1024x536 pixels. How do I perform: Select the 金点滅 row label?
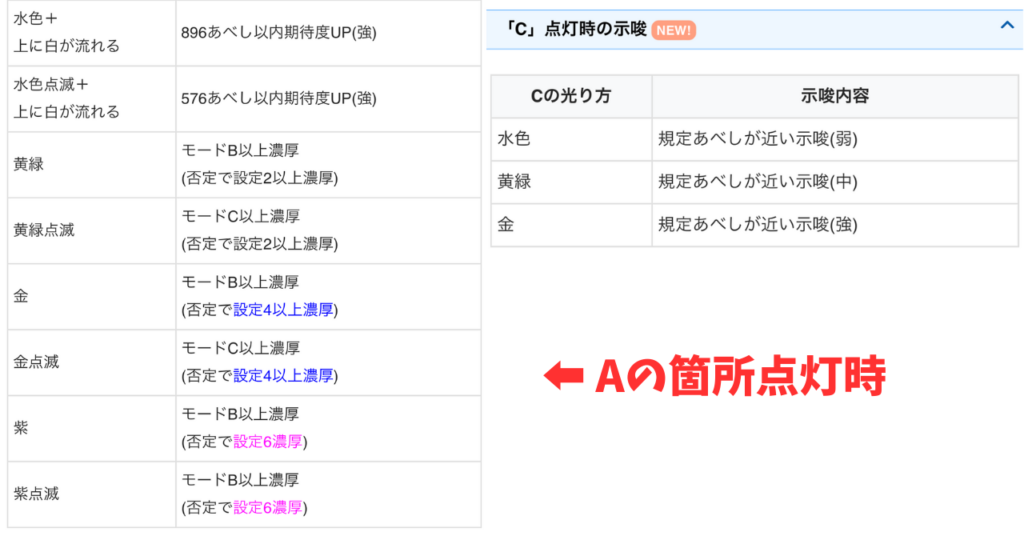[x=36, y=362]
